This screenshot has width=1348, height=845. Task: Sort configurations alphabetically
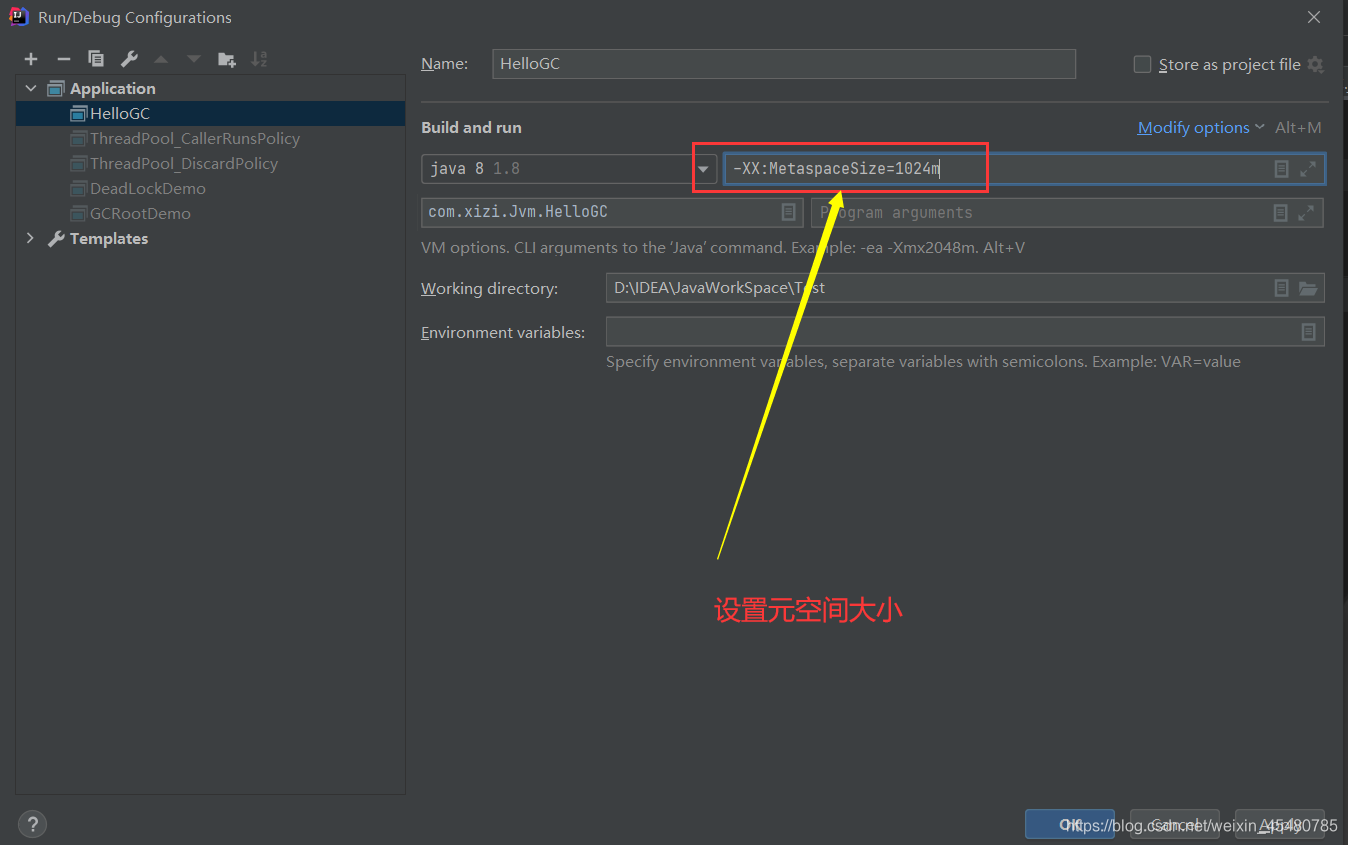coord(259,59)
